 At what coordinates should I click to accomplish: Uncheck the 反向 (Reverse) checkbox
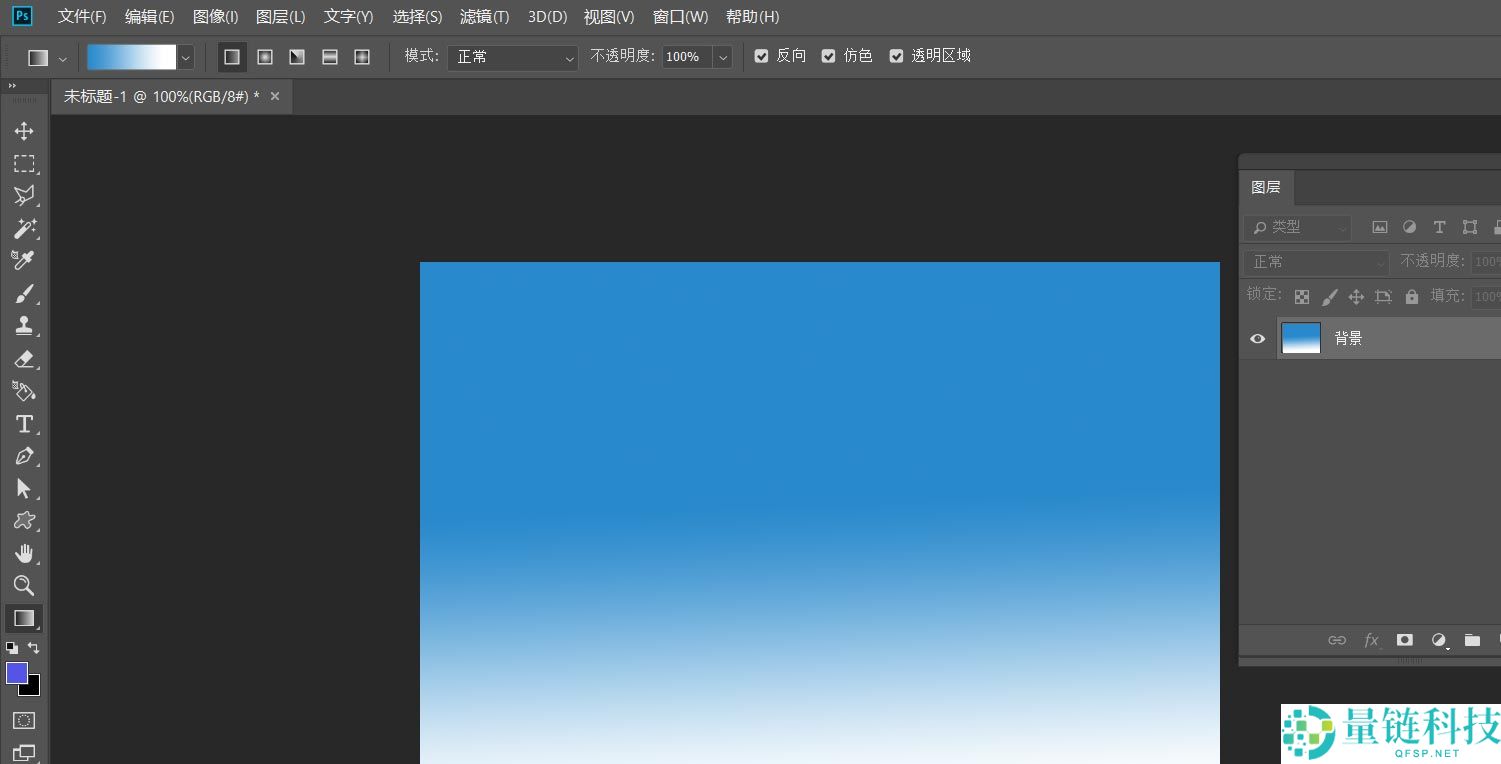pos(762,57)
